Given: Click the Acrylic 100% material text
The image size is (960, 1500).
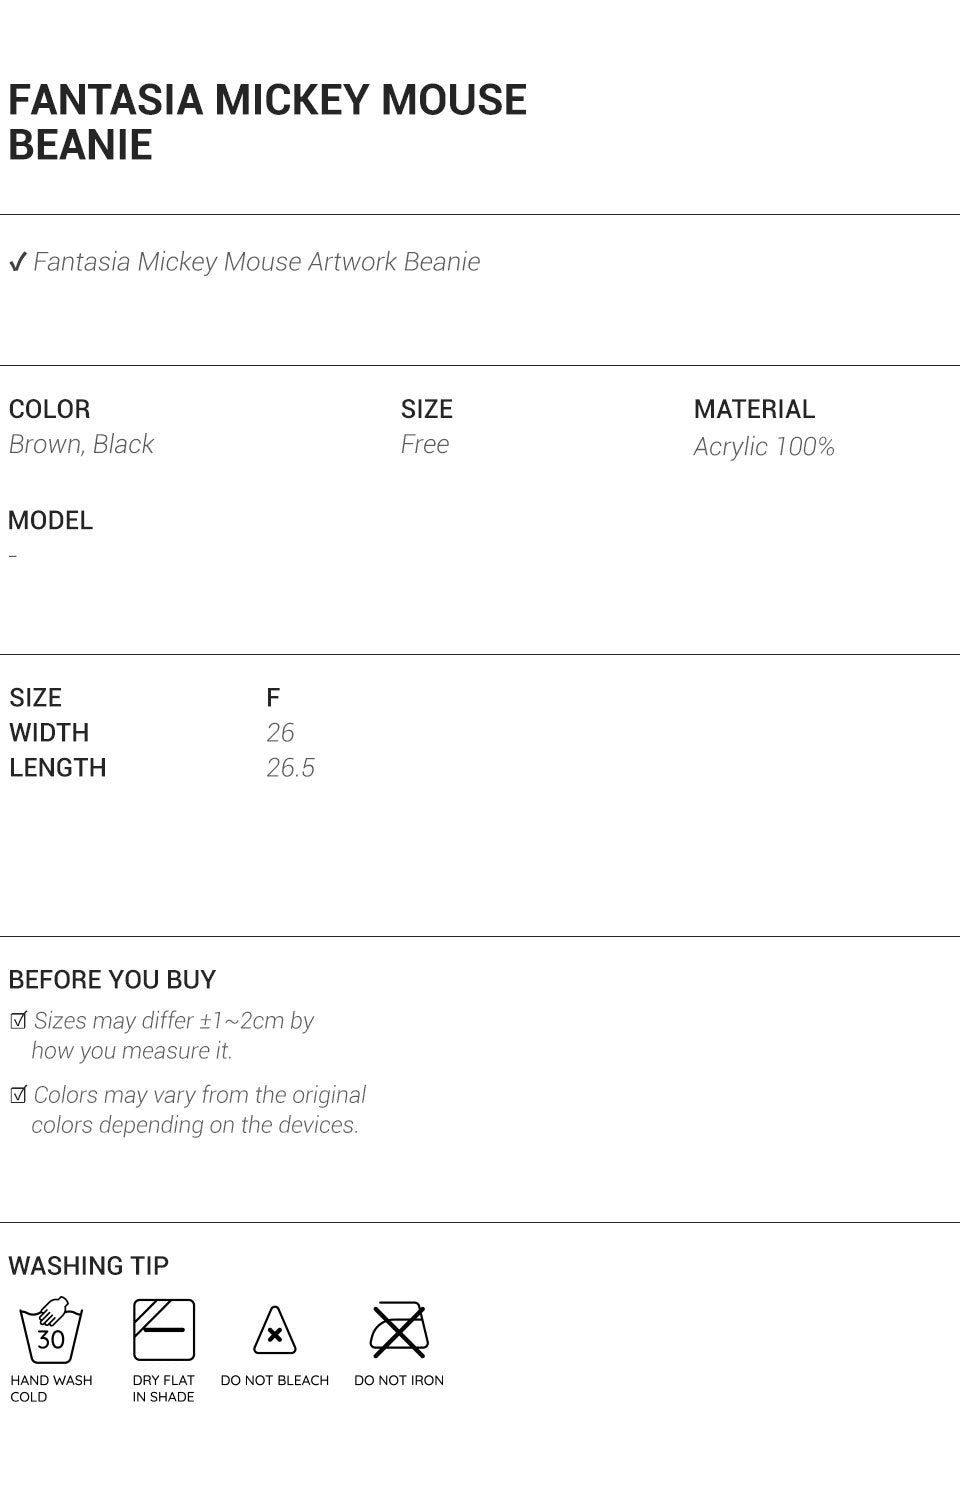Looking at the screenshot, I should tap(764, 446).
